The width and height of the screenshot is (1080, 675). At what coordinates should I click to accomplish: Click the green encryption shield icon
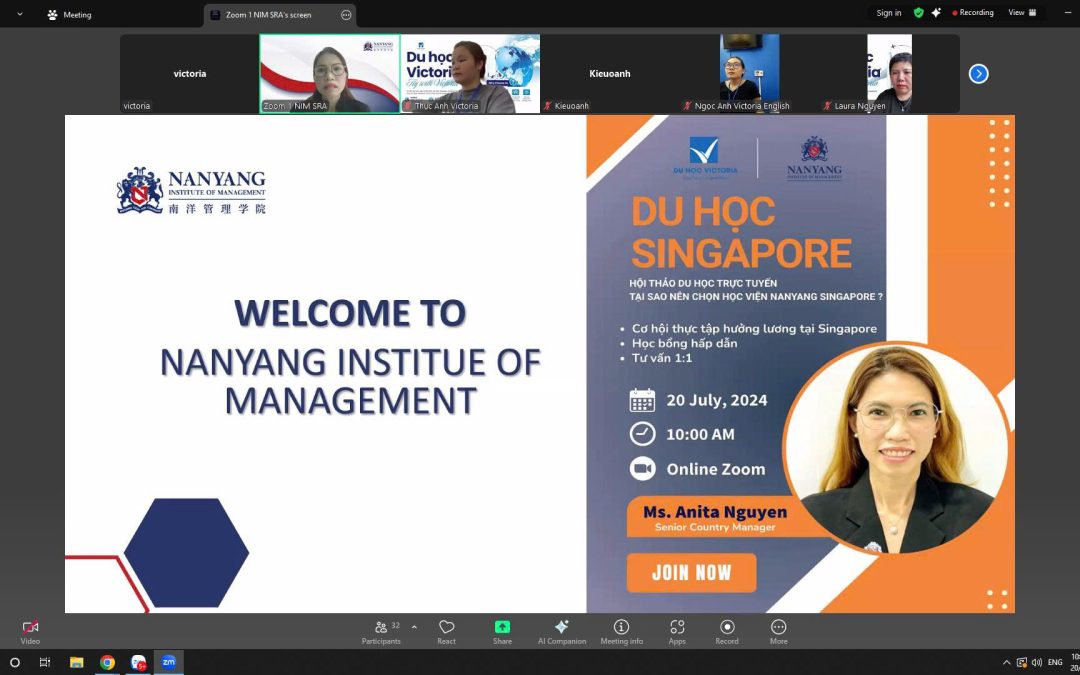pyautogui.click(x=919, y=12)
